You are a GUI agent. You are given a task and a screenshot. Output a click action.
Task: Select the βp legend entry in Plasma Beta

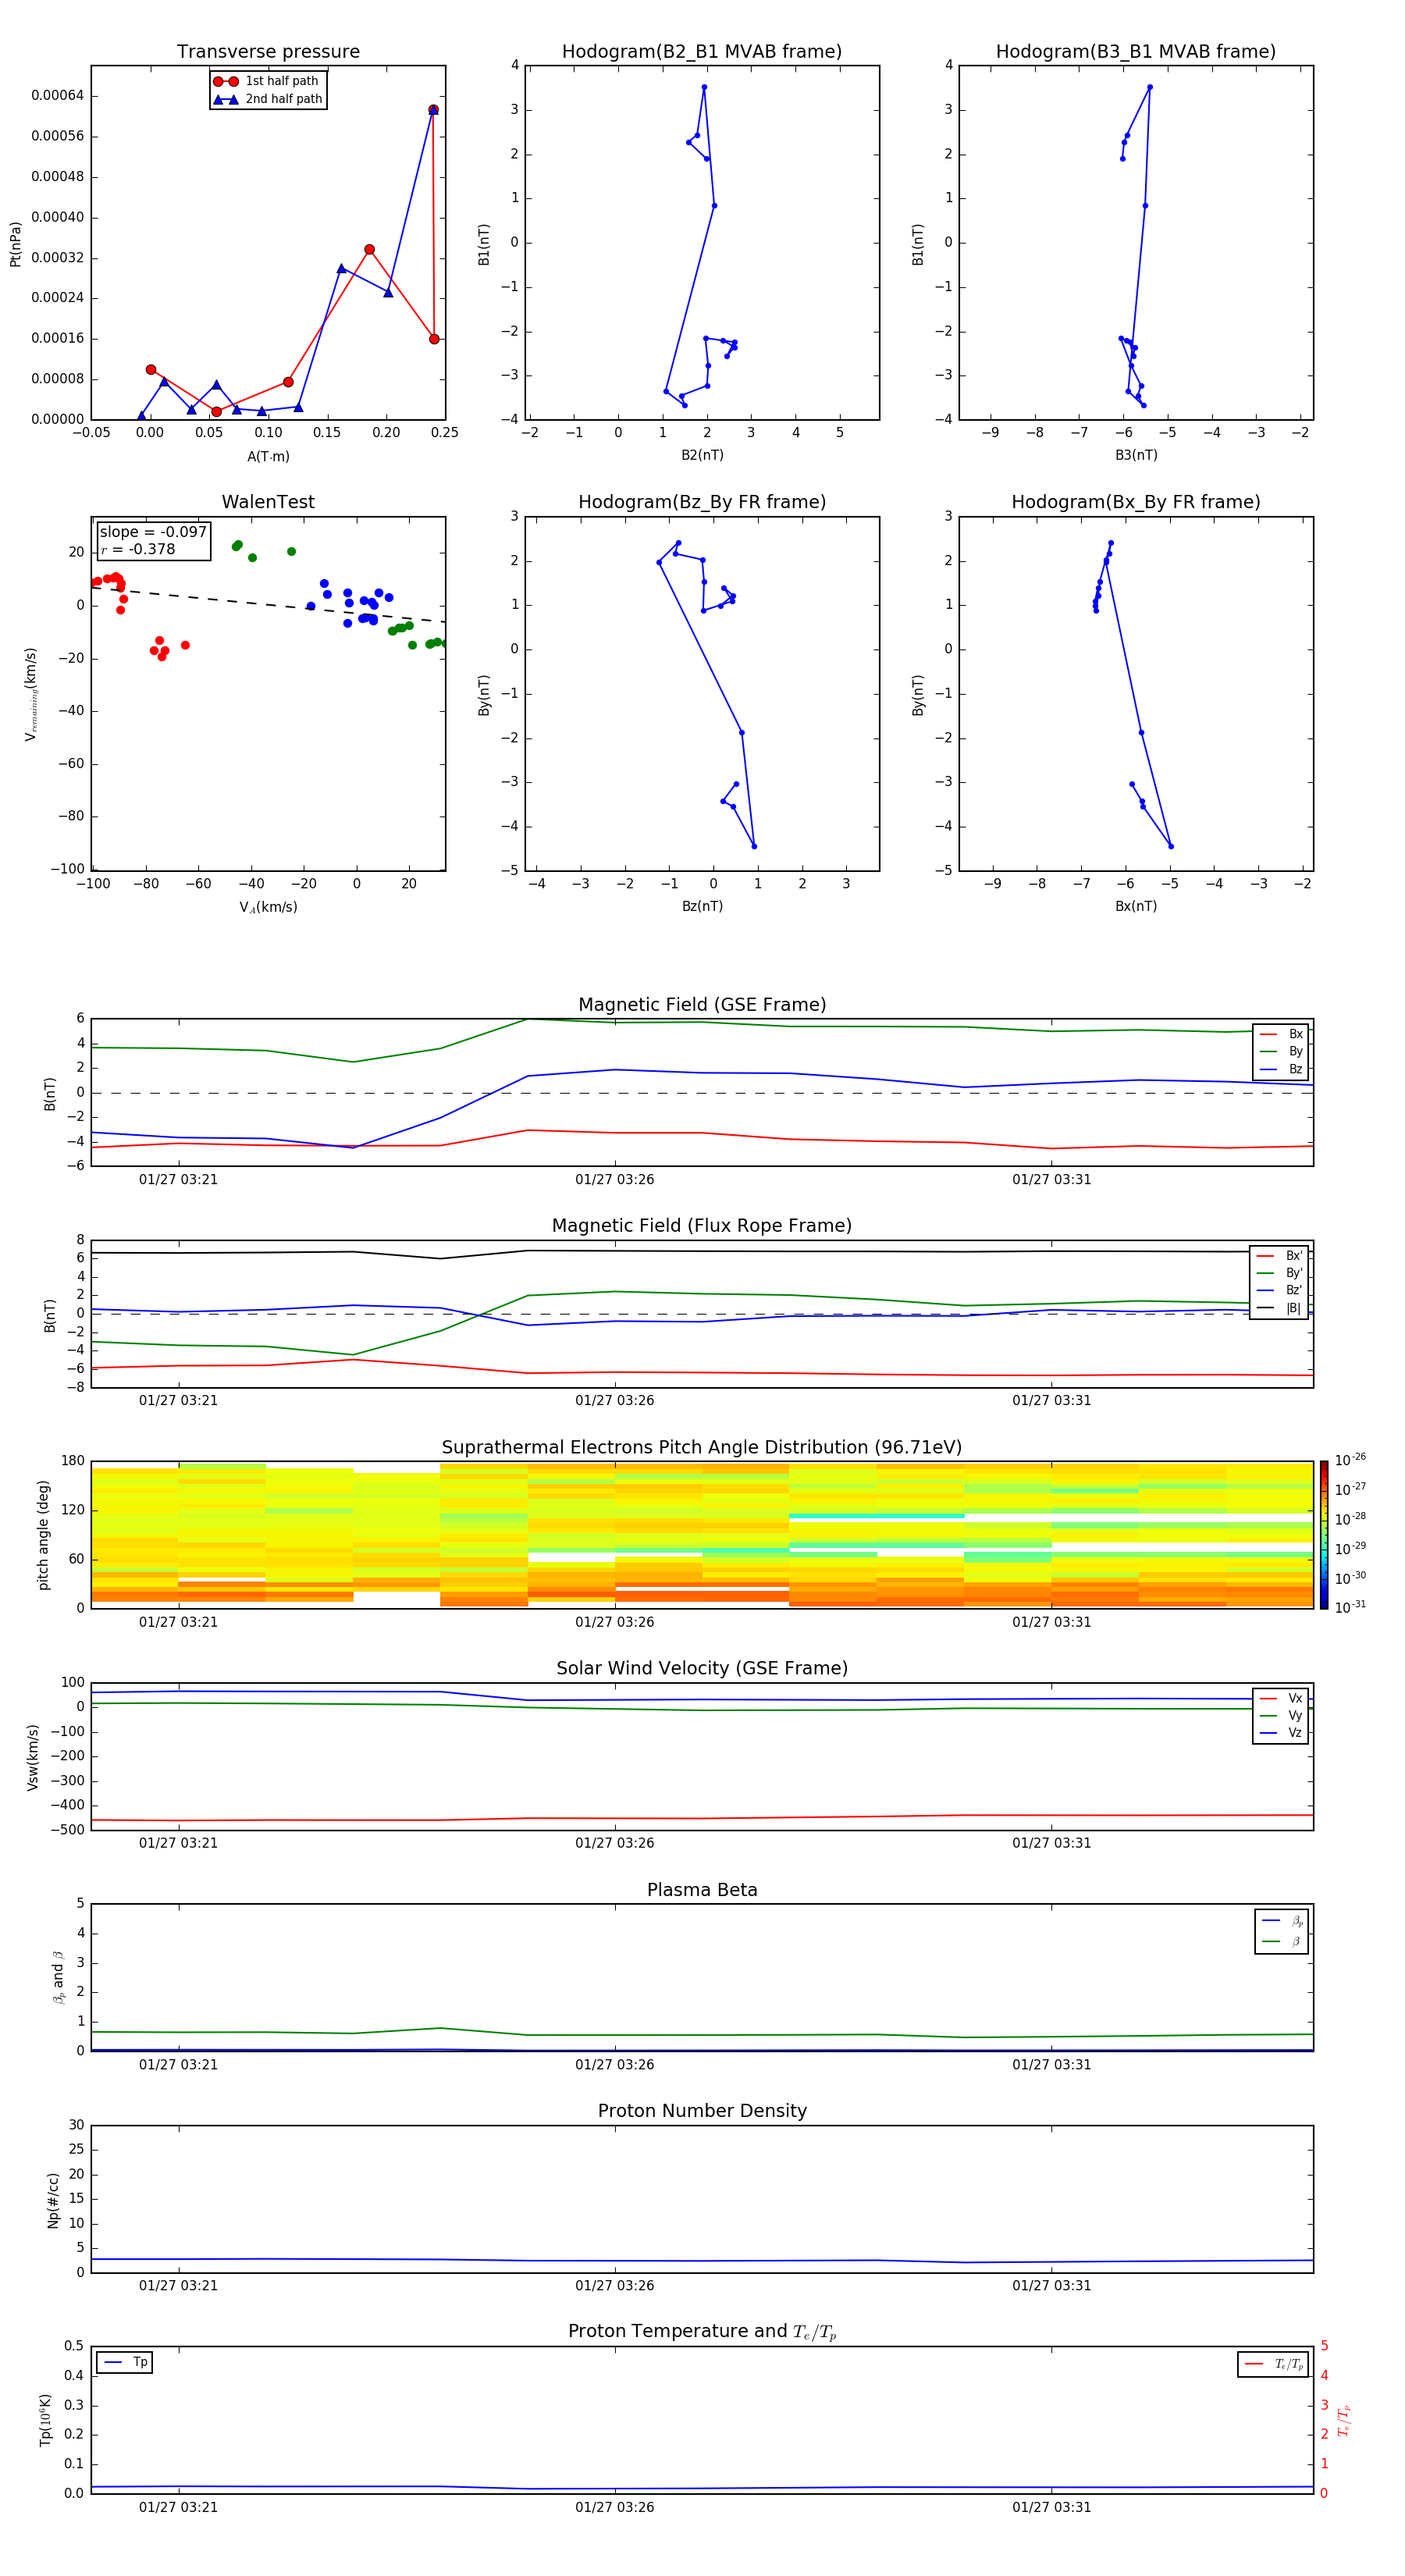click(x=1282, y=1921)
